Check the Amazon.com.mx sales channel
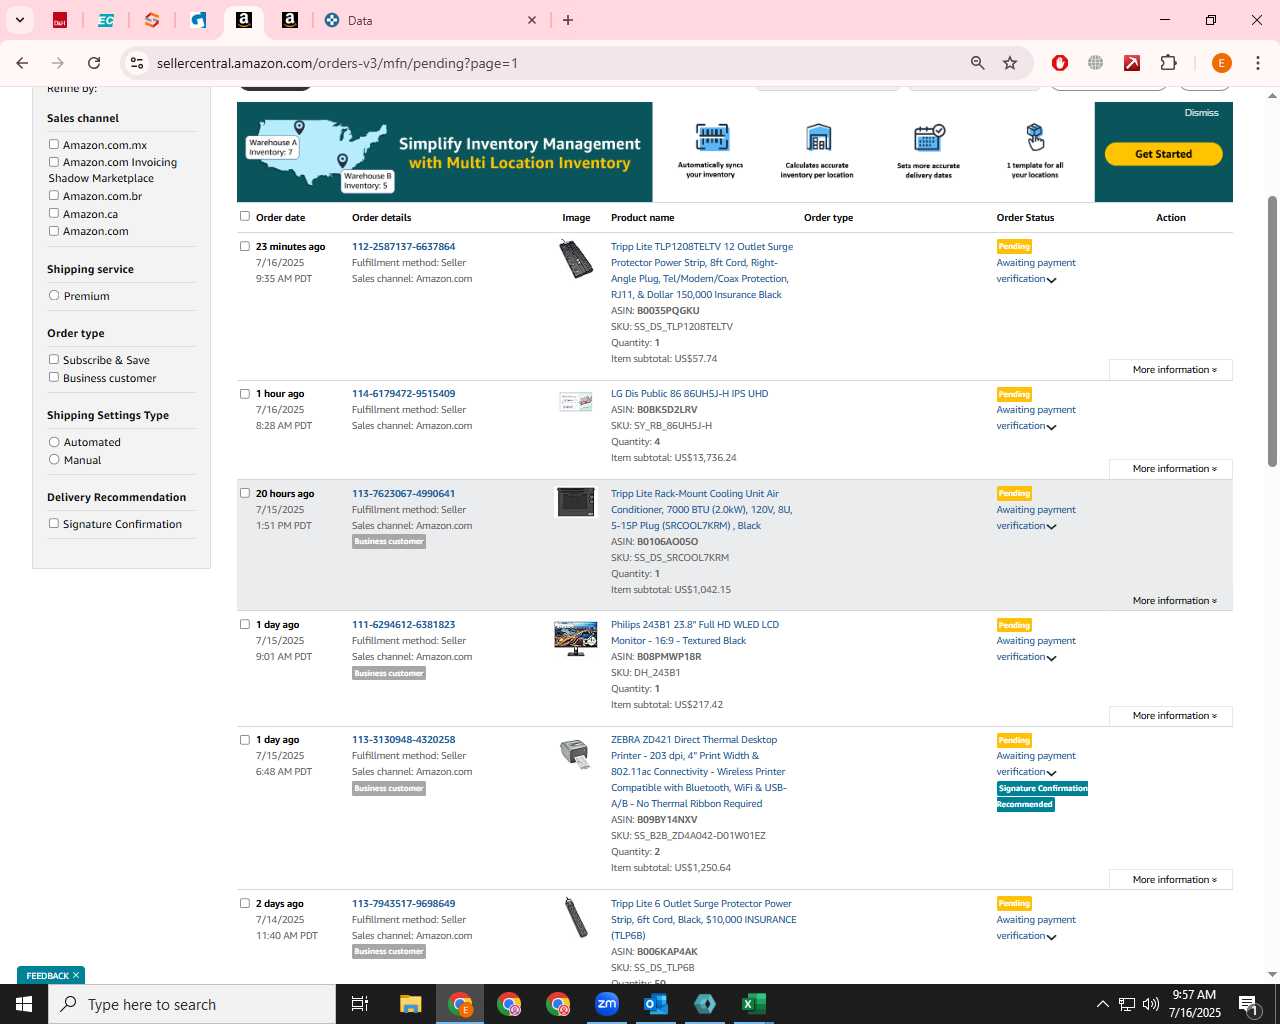Viewport: 1280px width, 1024px height. [x=54, y=145]
